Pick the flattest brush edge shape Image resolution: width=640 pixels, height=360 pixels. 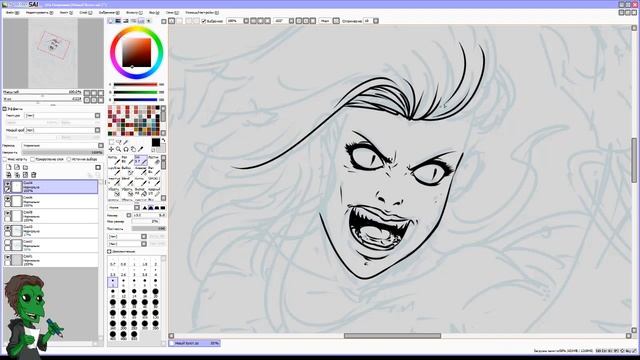pos(162,208)
